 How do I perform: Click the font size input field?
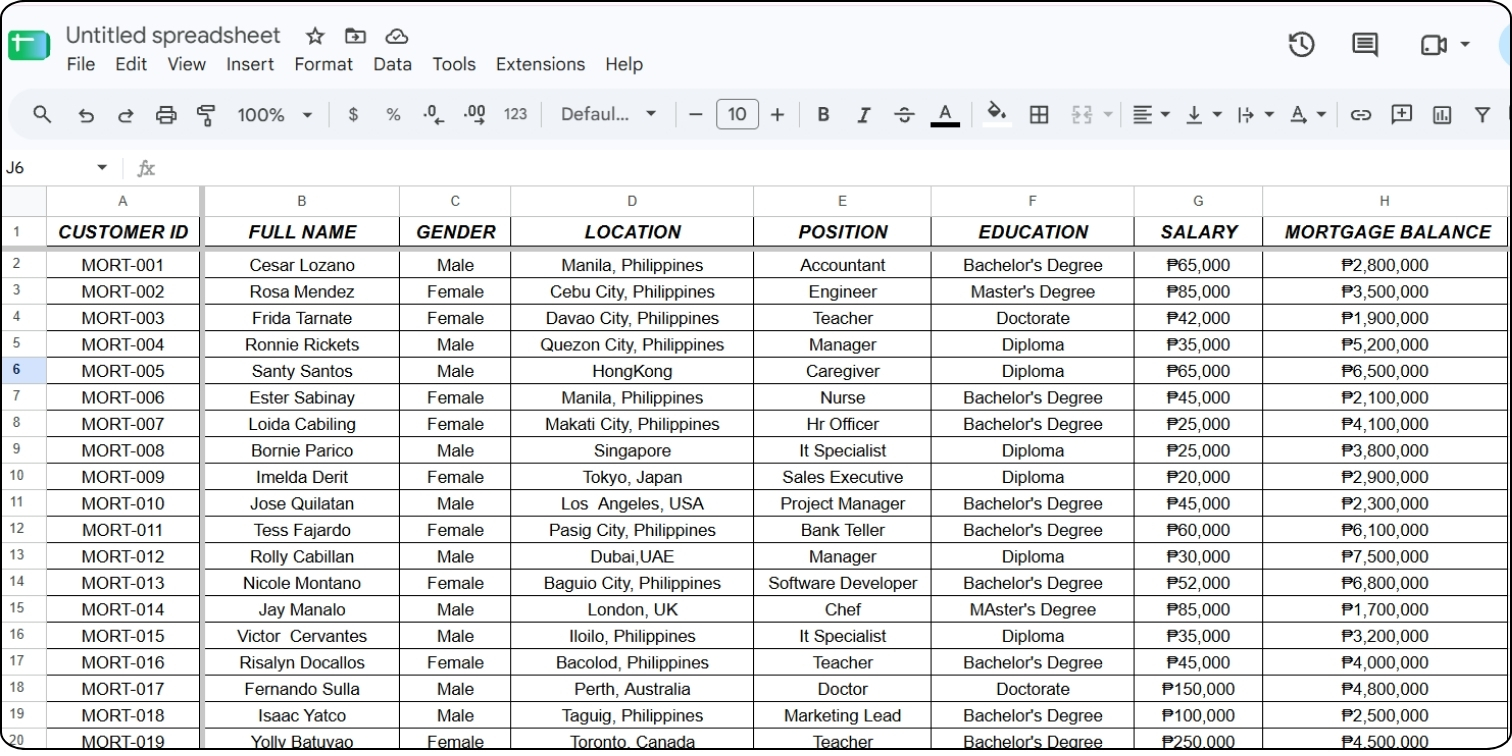(737, 115)
